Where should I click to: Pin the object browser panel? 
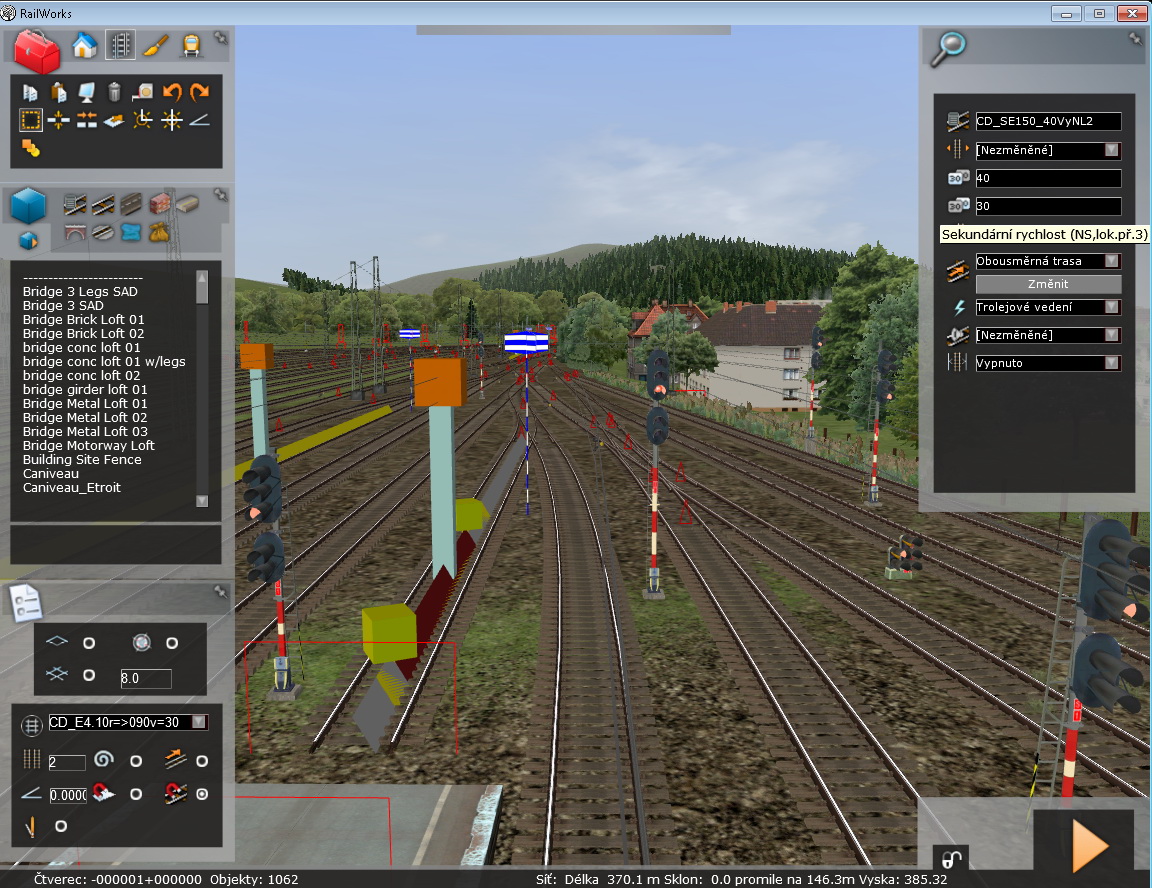(x=220, y=195)
